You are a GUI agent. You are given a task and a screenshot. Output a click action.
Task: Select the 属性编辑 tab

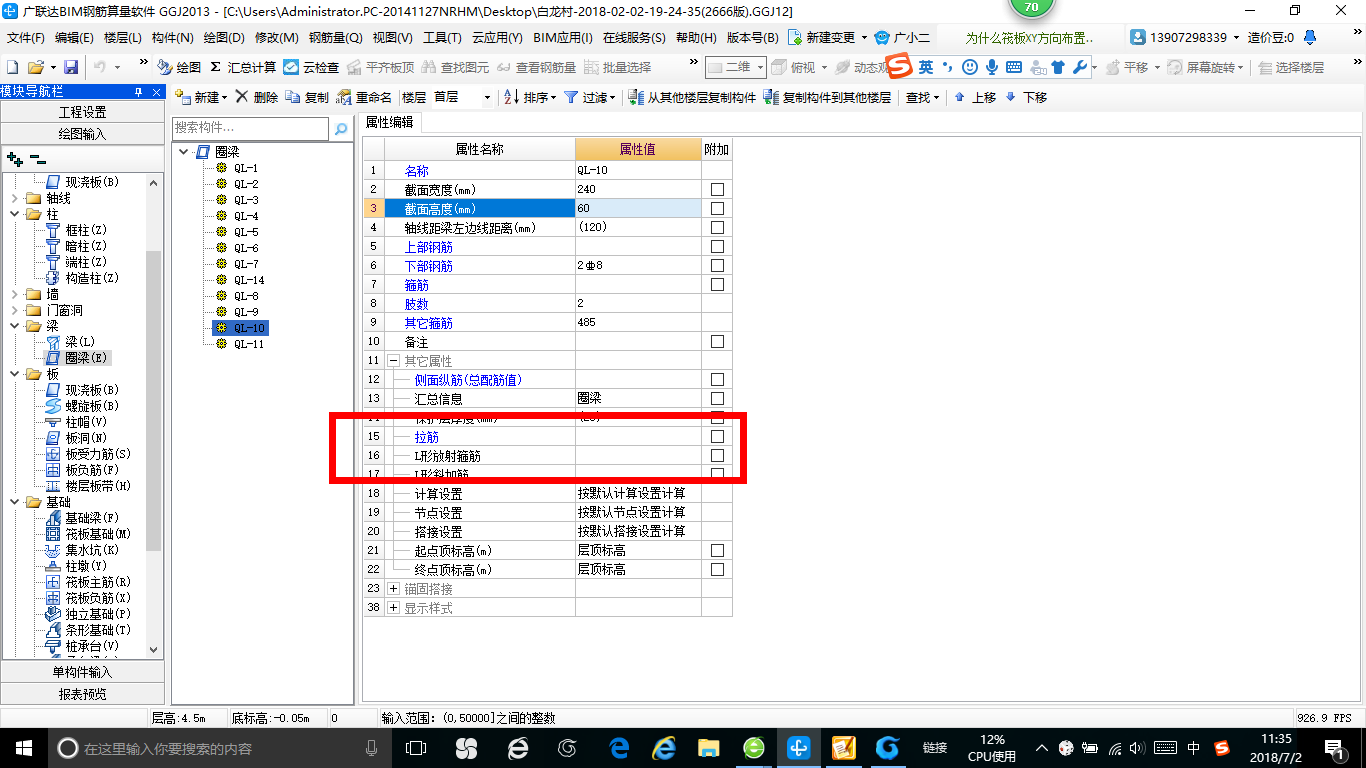[x=389, y=122]
